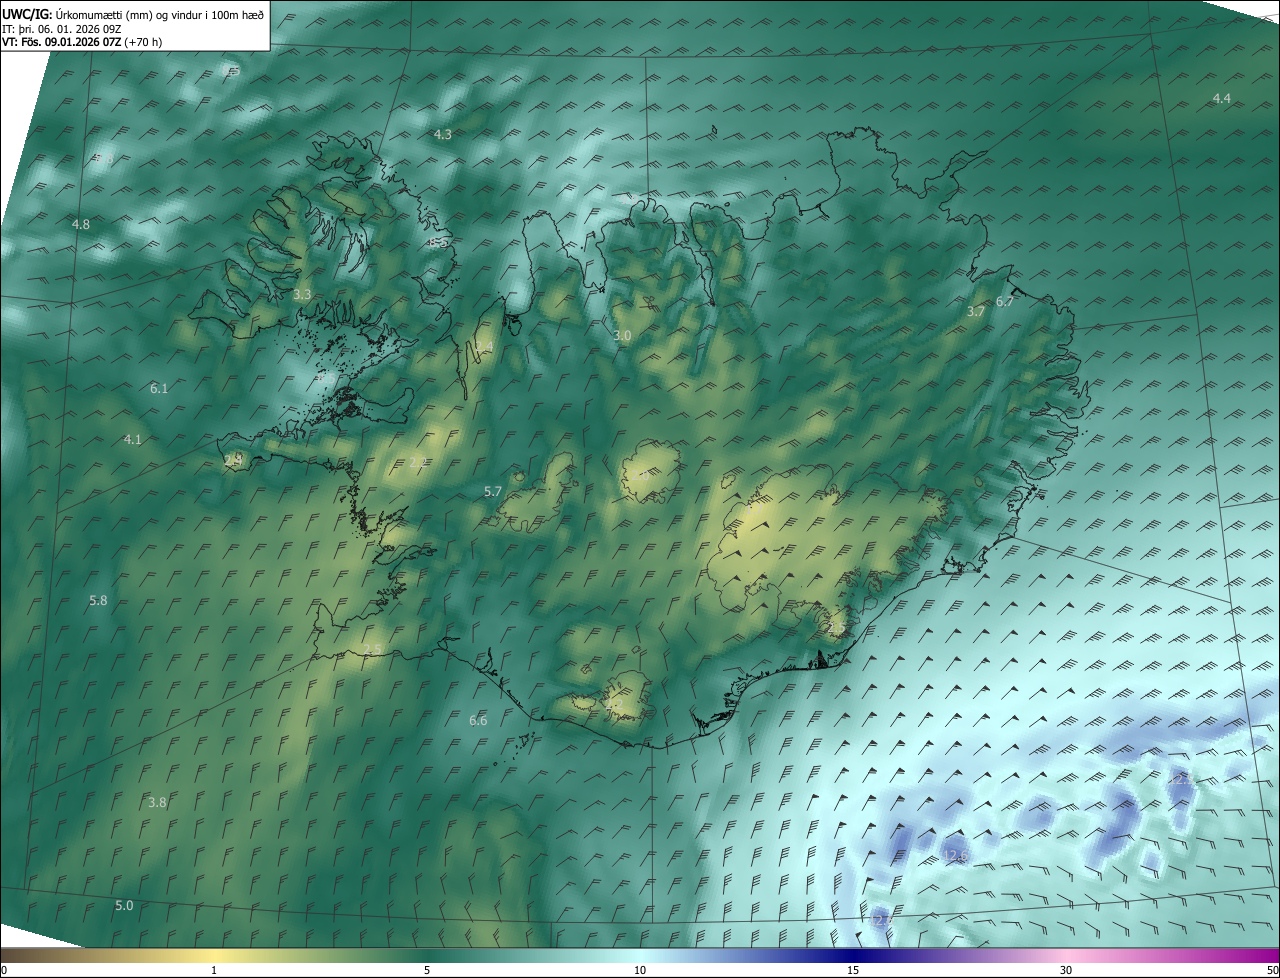The width and height of the screenshot is (1280, 978).
Task: Click the 6.6 value label off the south coast
Action: tap(478, 720)
